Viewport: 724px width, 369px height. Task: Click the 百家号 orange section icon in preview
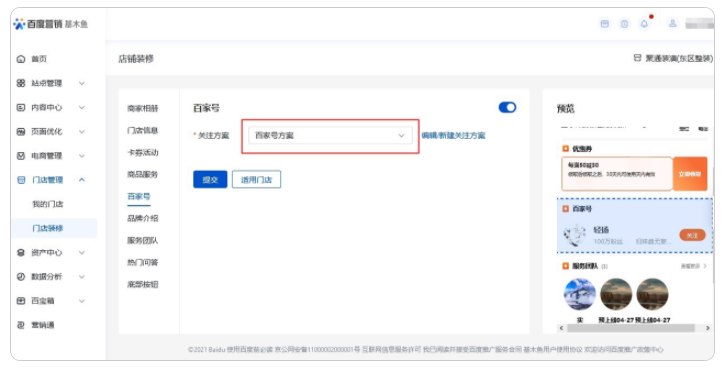point(565,209)
